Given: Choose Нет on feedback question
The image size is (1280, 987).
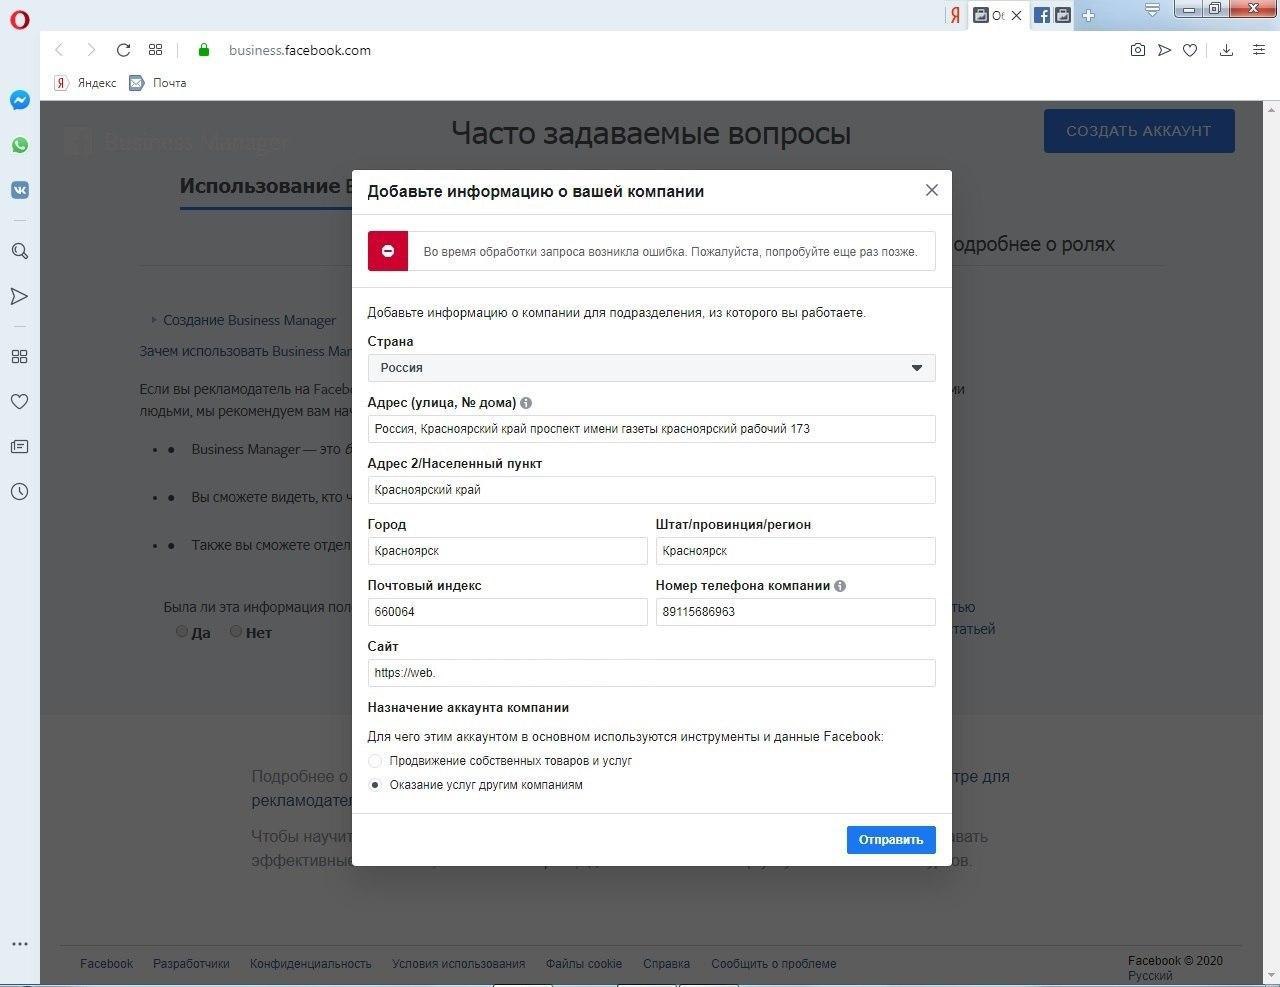Looking at the screenshot, I should coord(236,631).
